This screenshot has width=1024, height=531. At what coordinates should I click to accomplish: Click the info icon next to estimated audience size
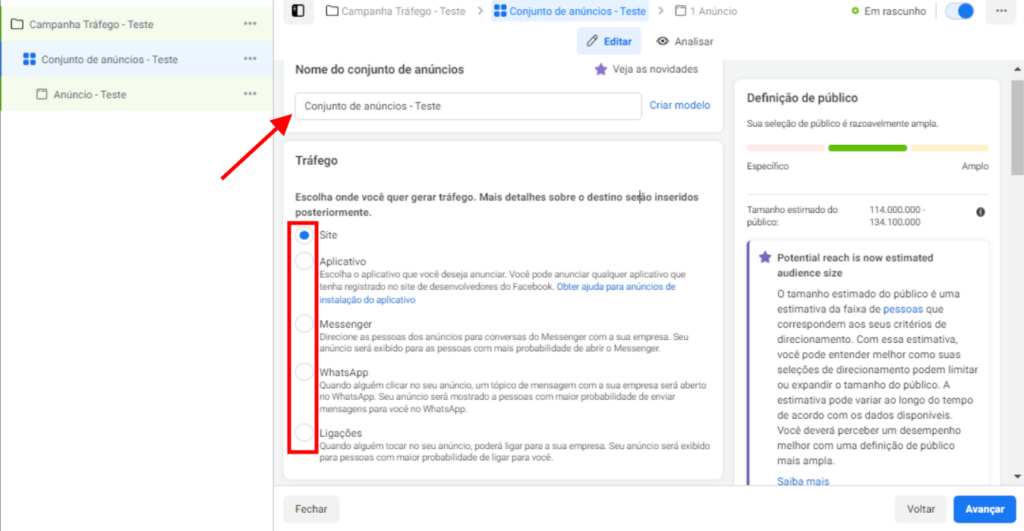coord(980,212)
